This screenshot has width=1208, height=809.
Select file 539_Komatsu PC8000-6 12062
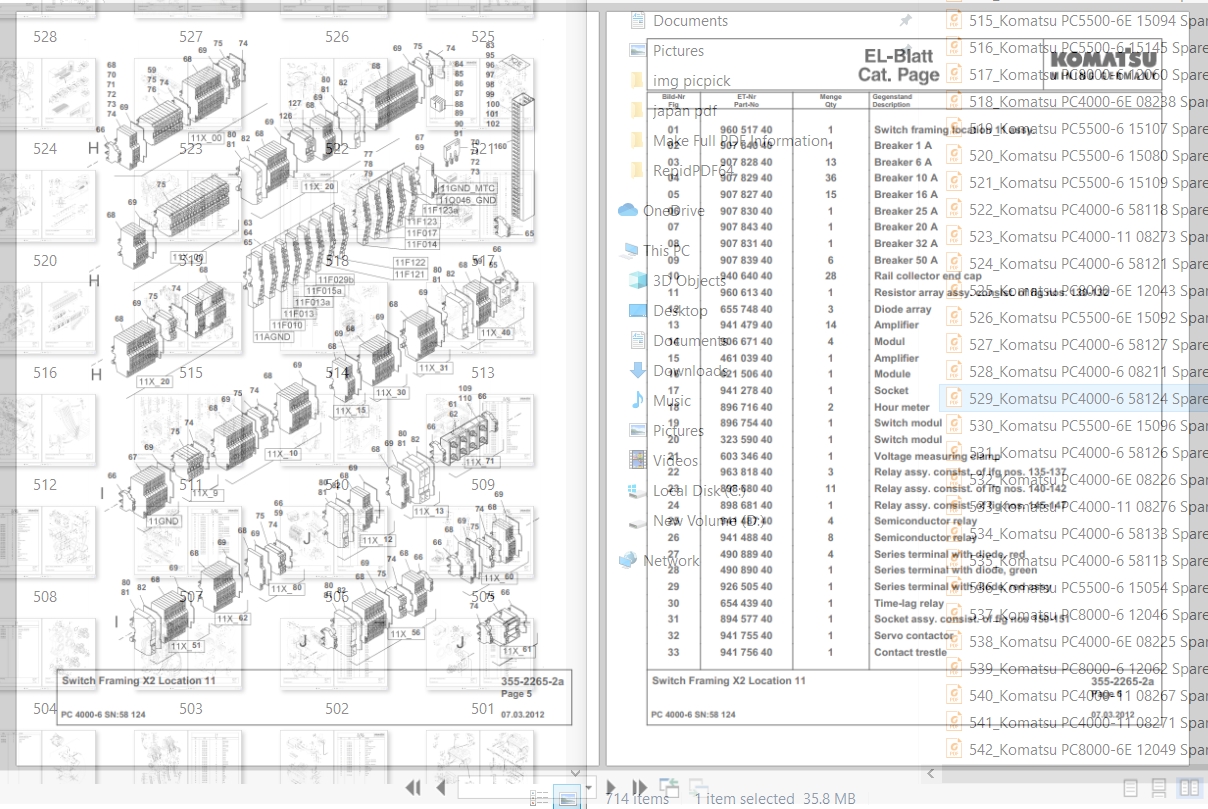[1088, 668]
